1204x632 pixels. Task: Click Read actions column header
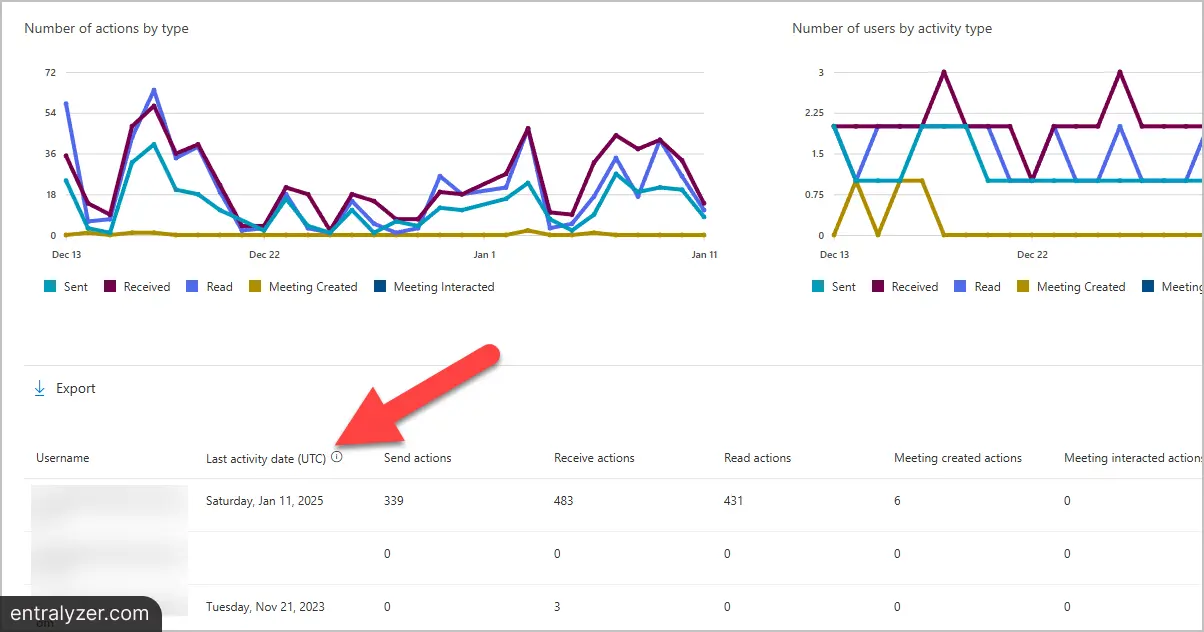click(x=757, y=458)
